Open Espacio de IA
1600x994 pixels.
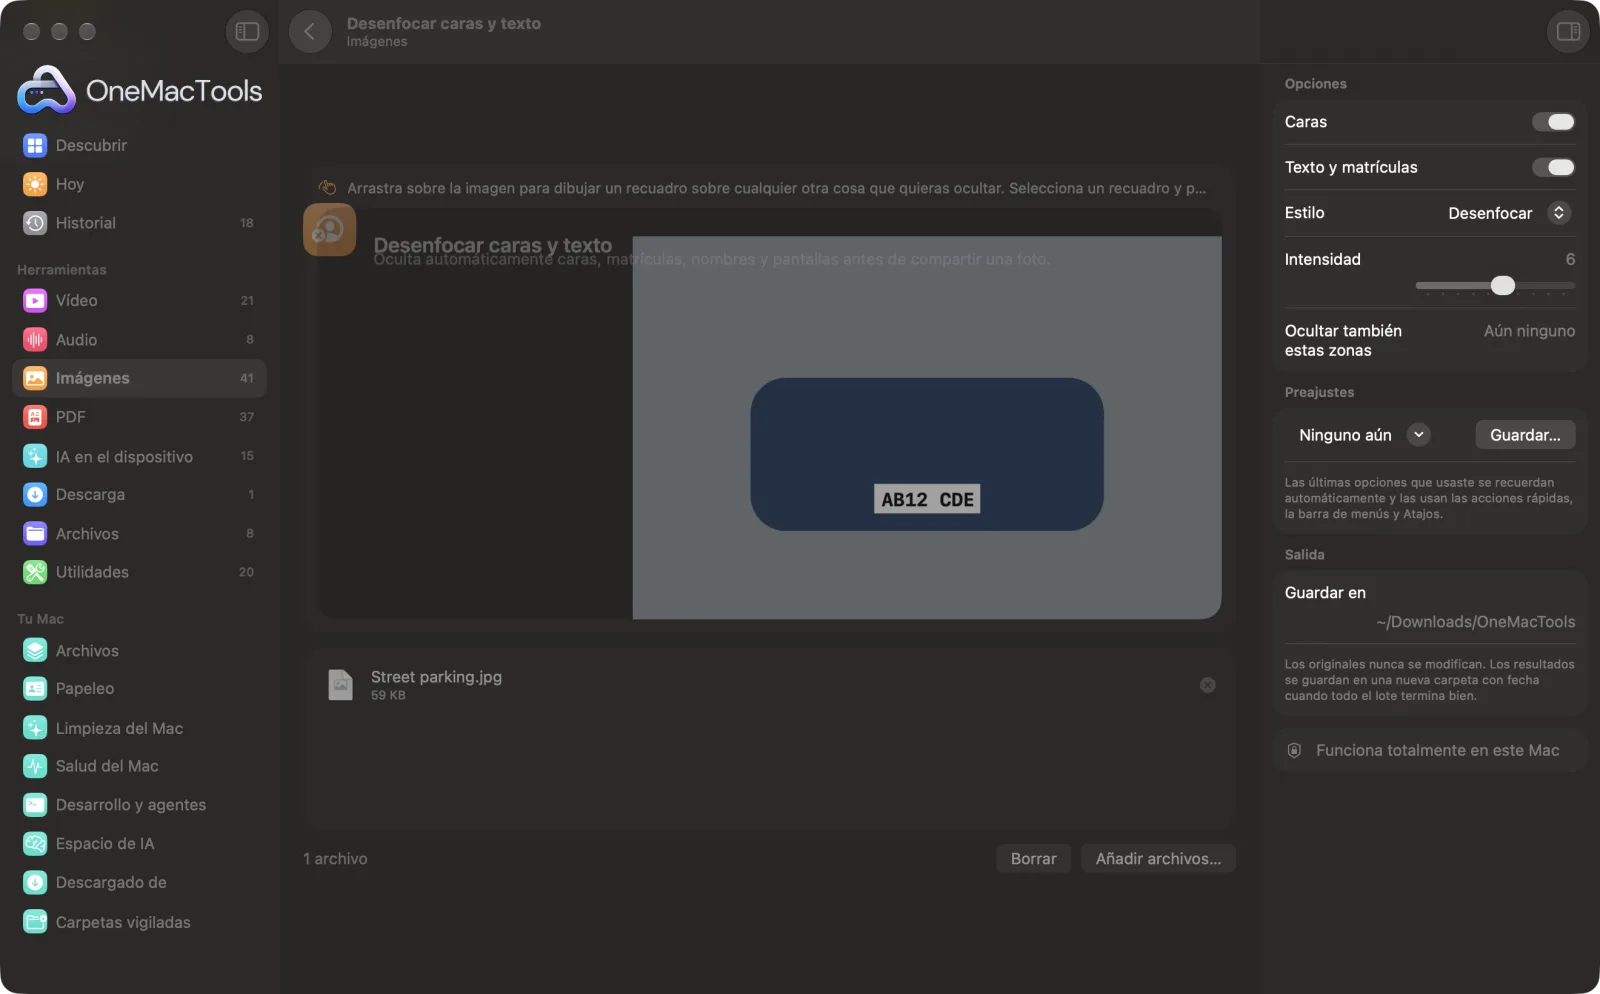(139, 843)
